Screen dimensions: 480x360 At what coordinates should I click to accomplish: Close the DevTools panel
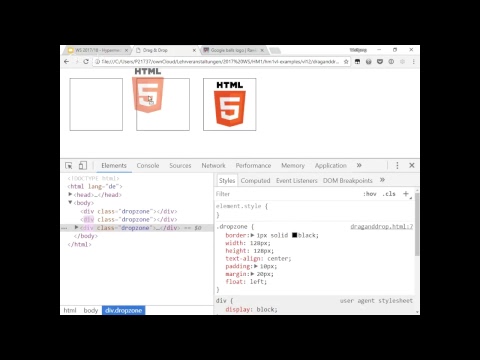(x=412, y=165)
